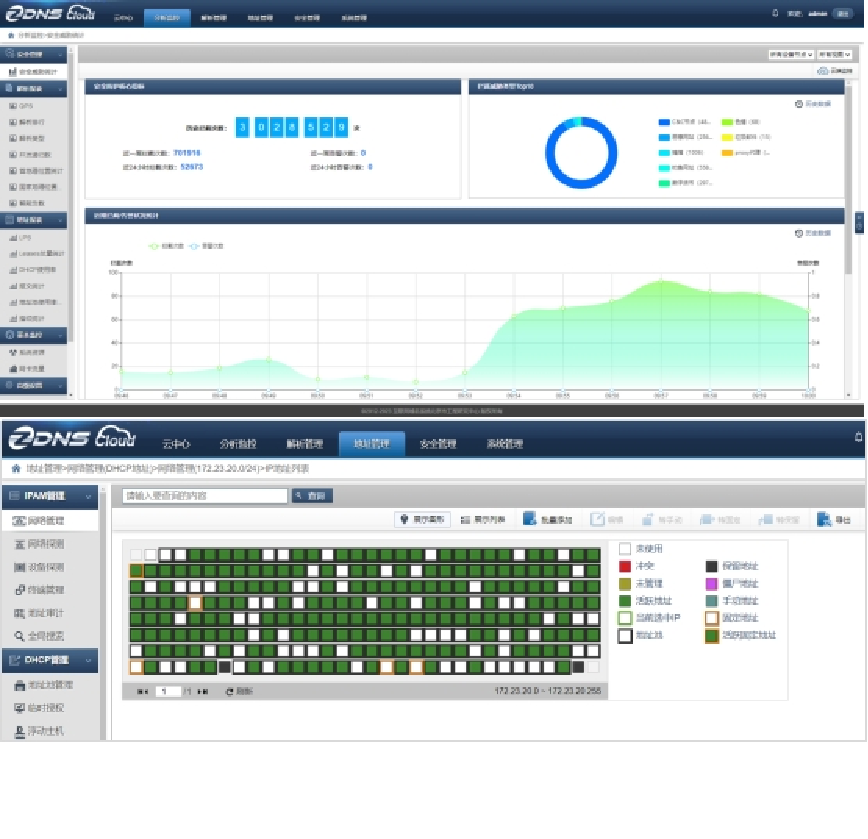This screenshot has height=839, width=868.
Task: Select the highlighted 分析监控 tab
Action: (166, 18)
